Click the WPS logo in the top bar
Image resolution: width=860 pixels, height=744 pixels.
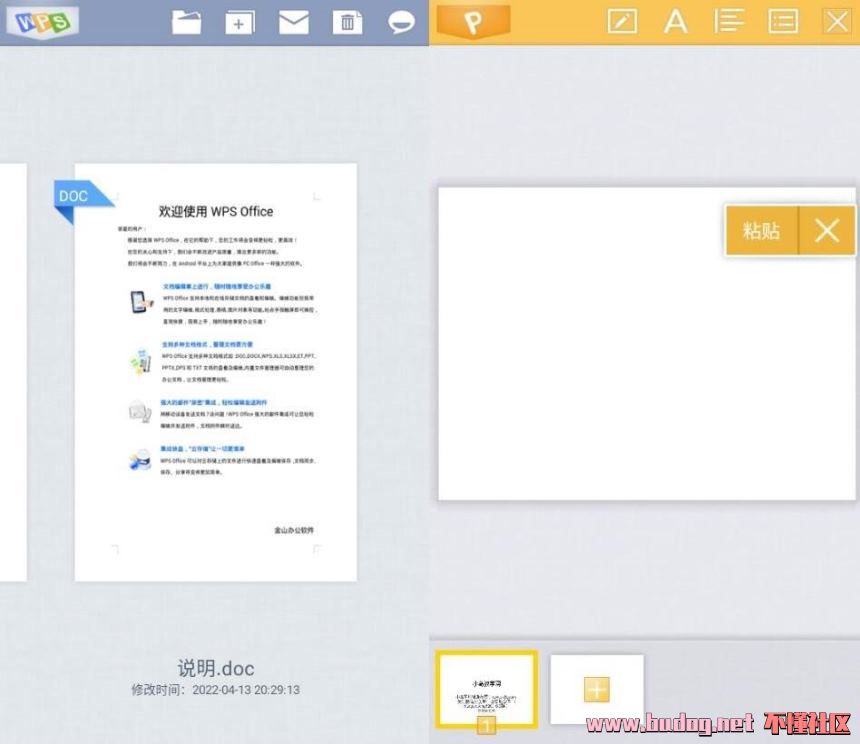(x=42, y=21)
